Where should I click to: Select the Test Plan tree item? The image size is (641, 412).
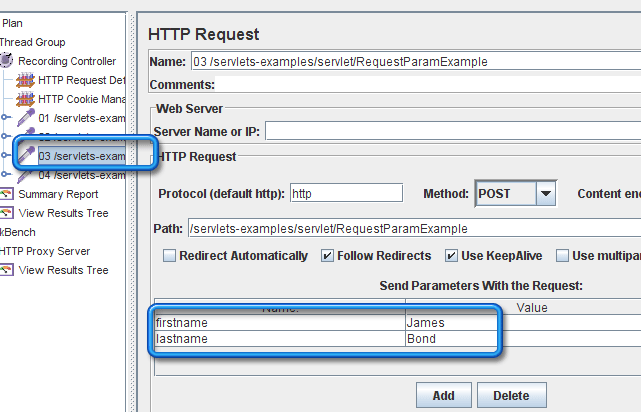pos(11,23)
